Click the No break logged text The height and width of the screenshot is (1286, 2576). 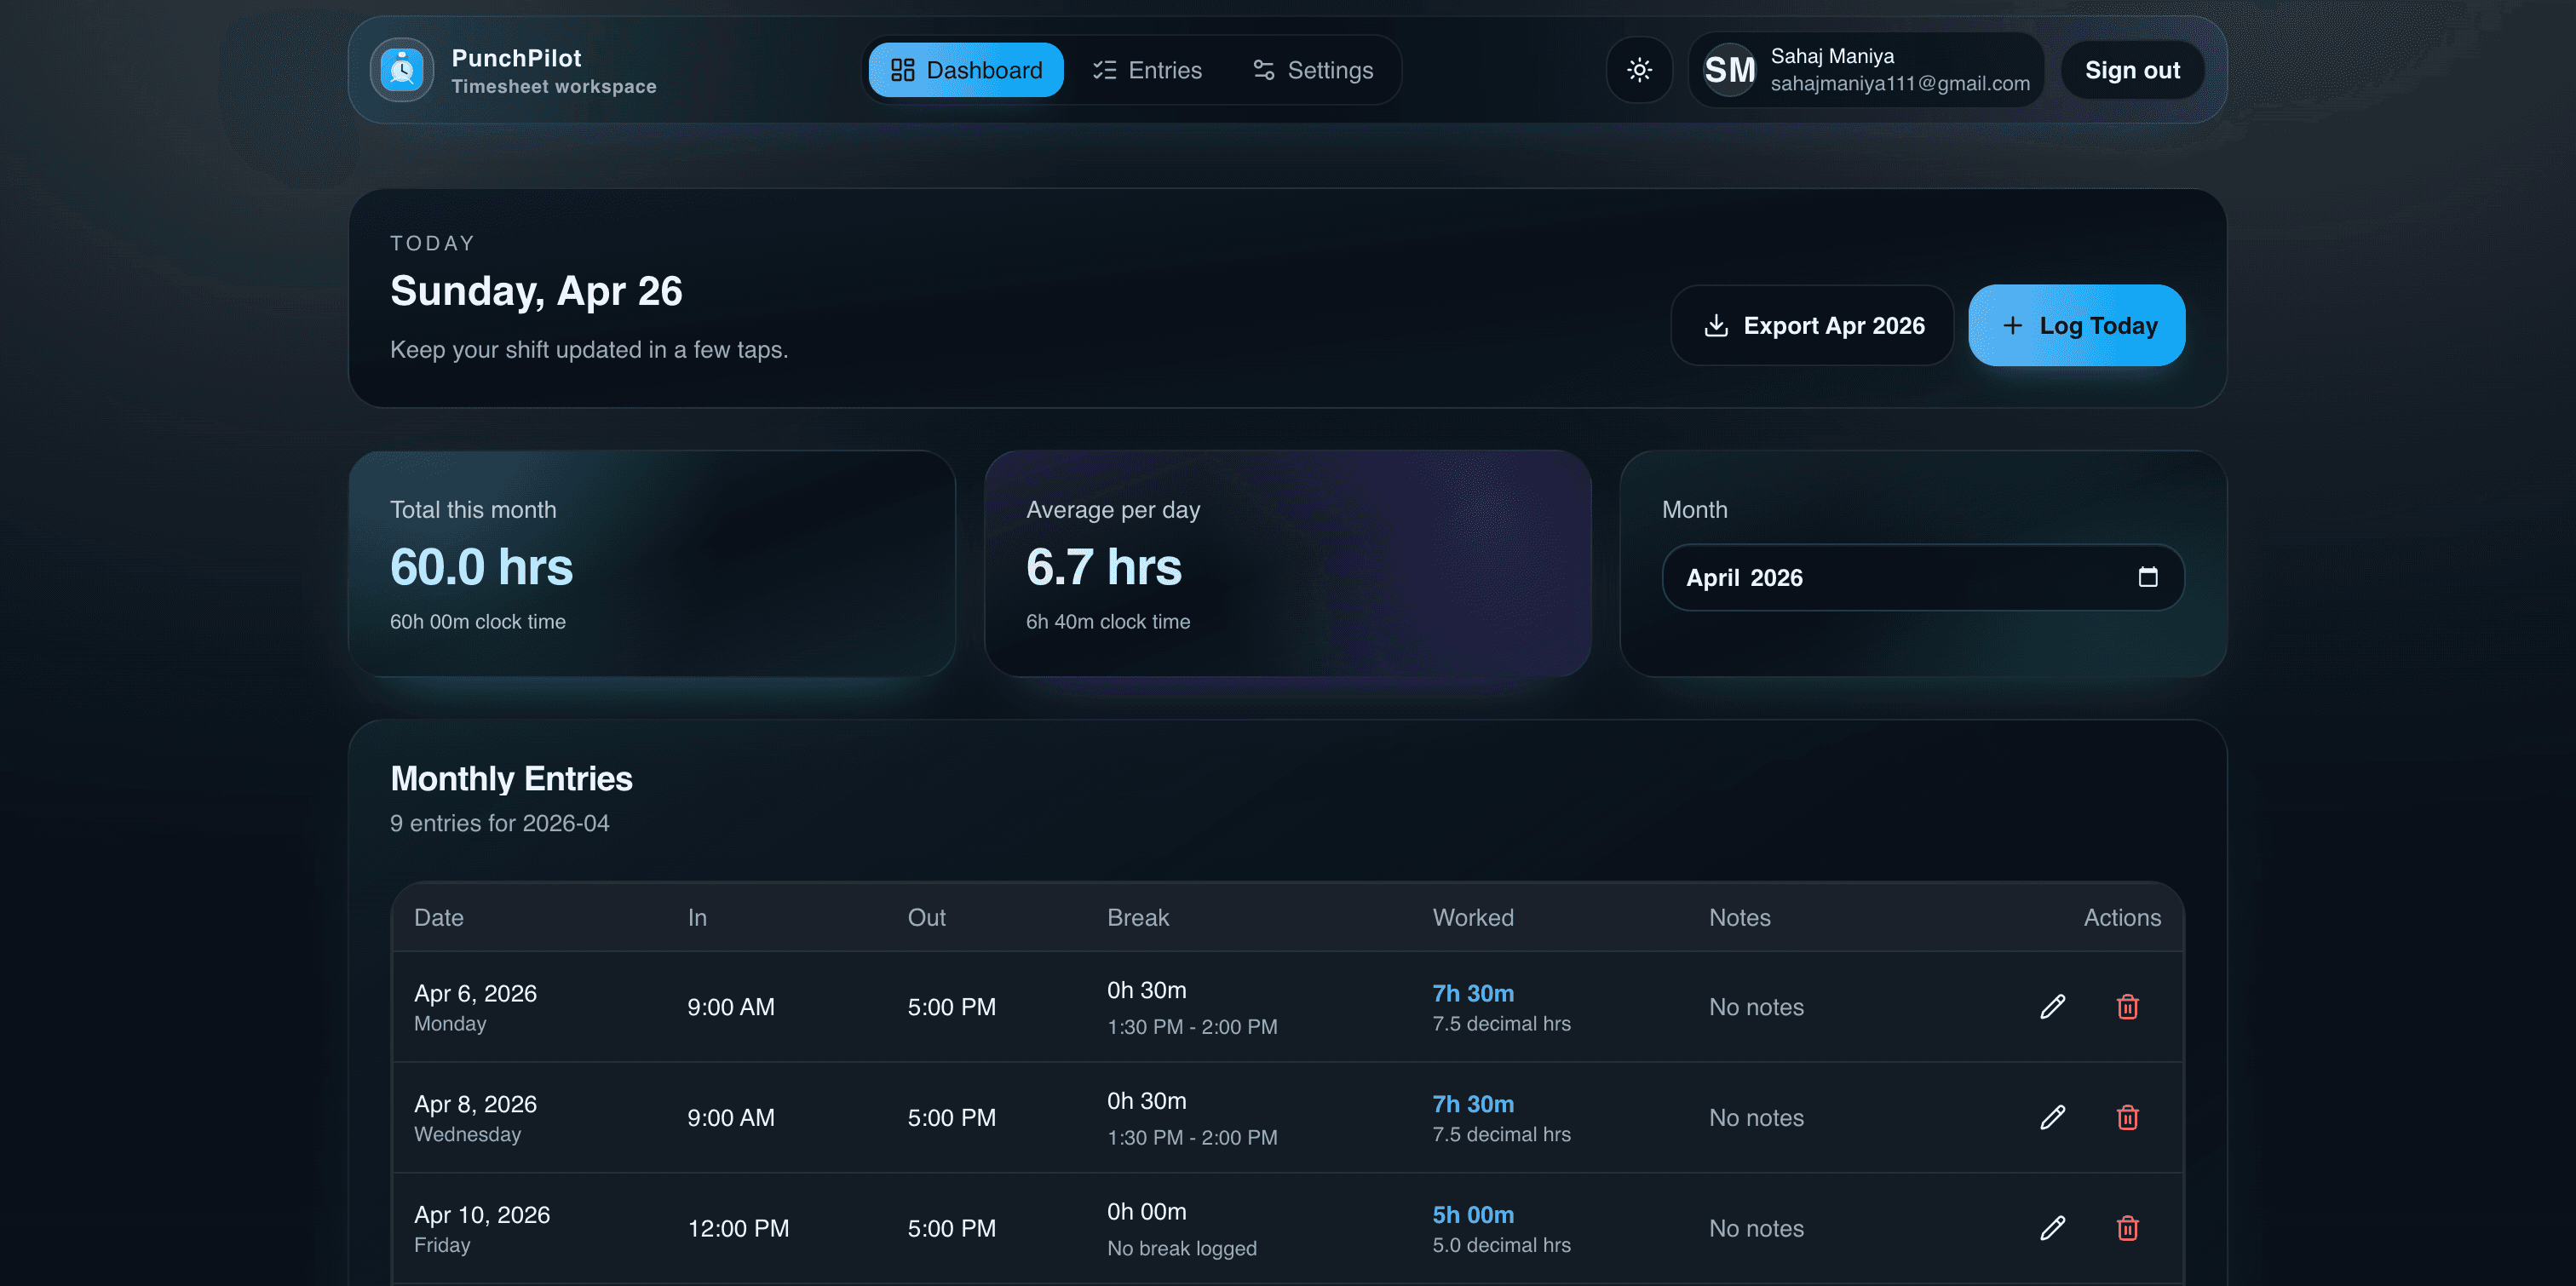[x=1182, y=1249]
